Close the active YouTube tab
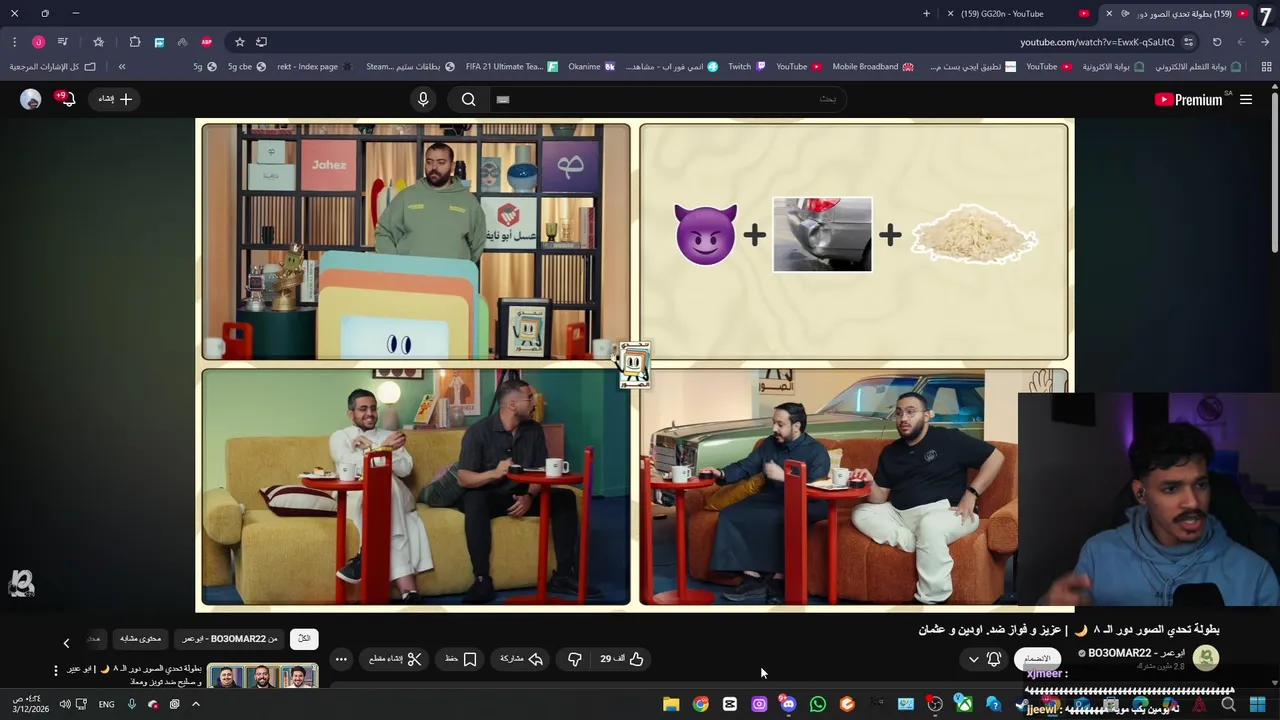The width and height of the screenshot is (1280, 720). [1108, 14]
